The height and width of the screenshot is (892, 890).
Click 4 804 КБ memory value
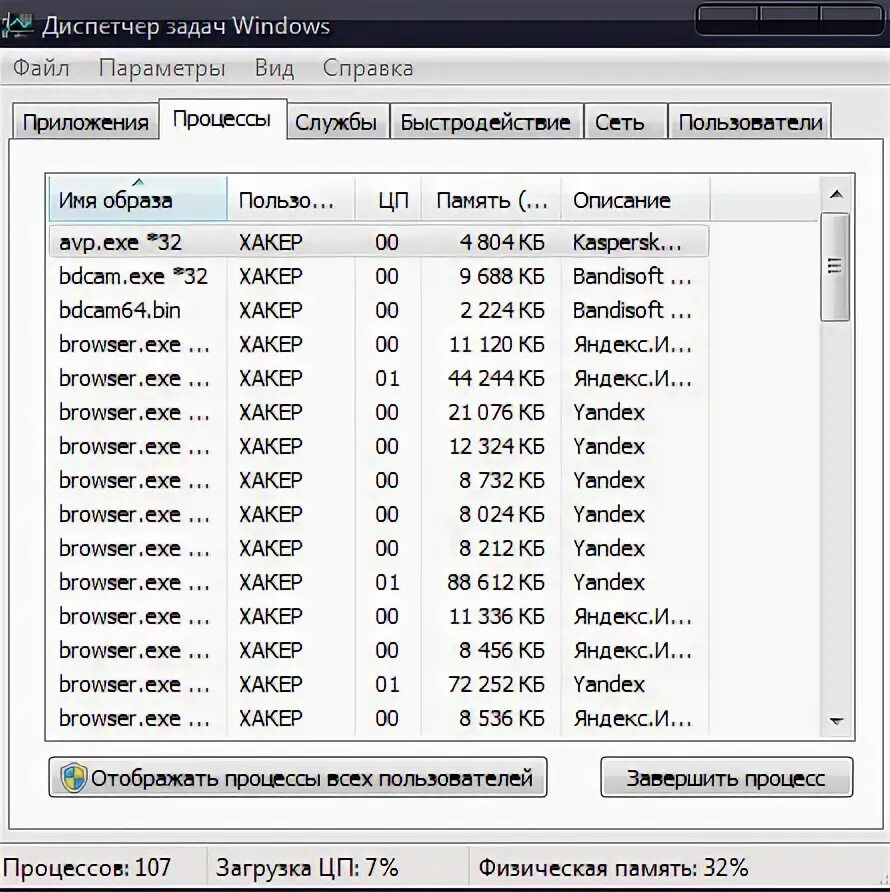(501, 242)
